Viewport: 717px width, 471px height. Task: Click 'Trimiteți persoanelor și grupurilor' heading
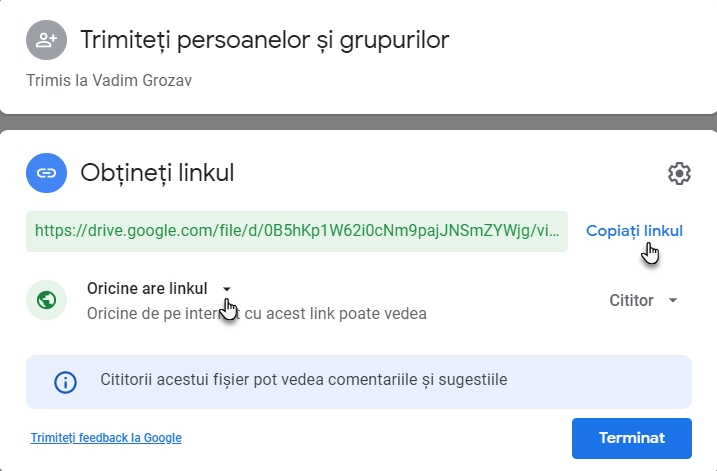click(265, 40)
